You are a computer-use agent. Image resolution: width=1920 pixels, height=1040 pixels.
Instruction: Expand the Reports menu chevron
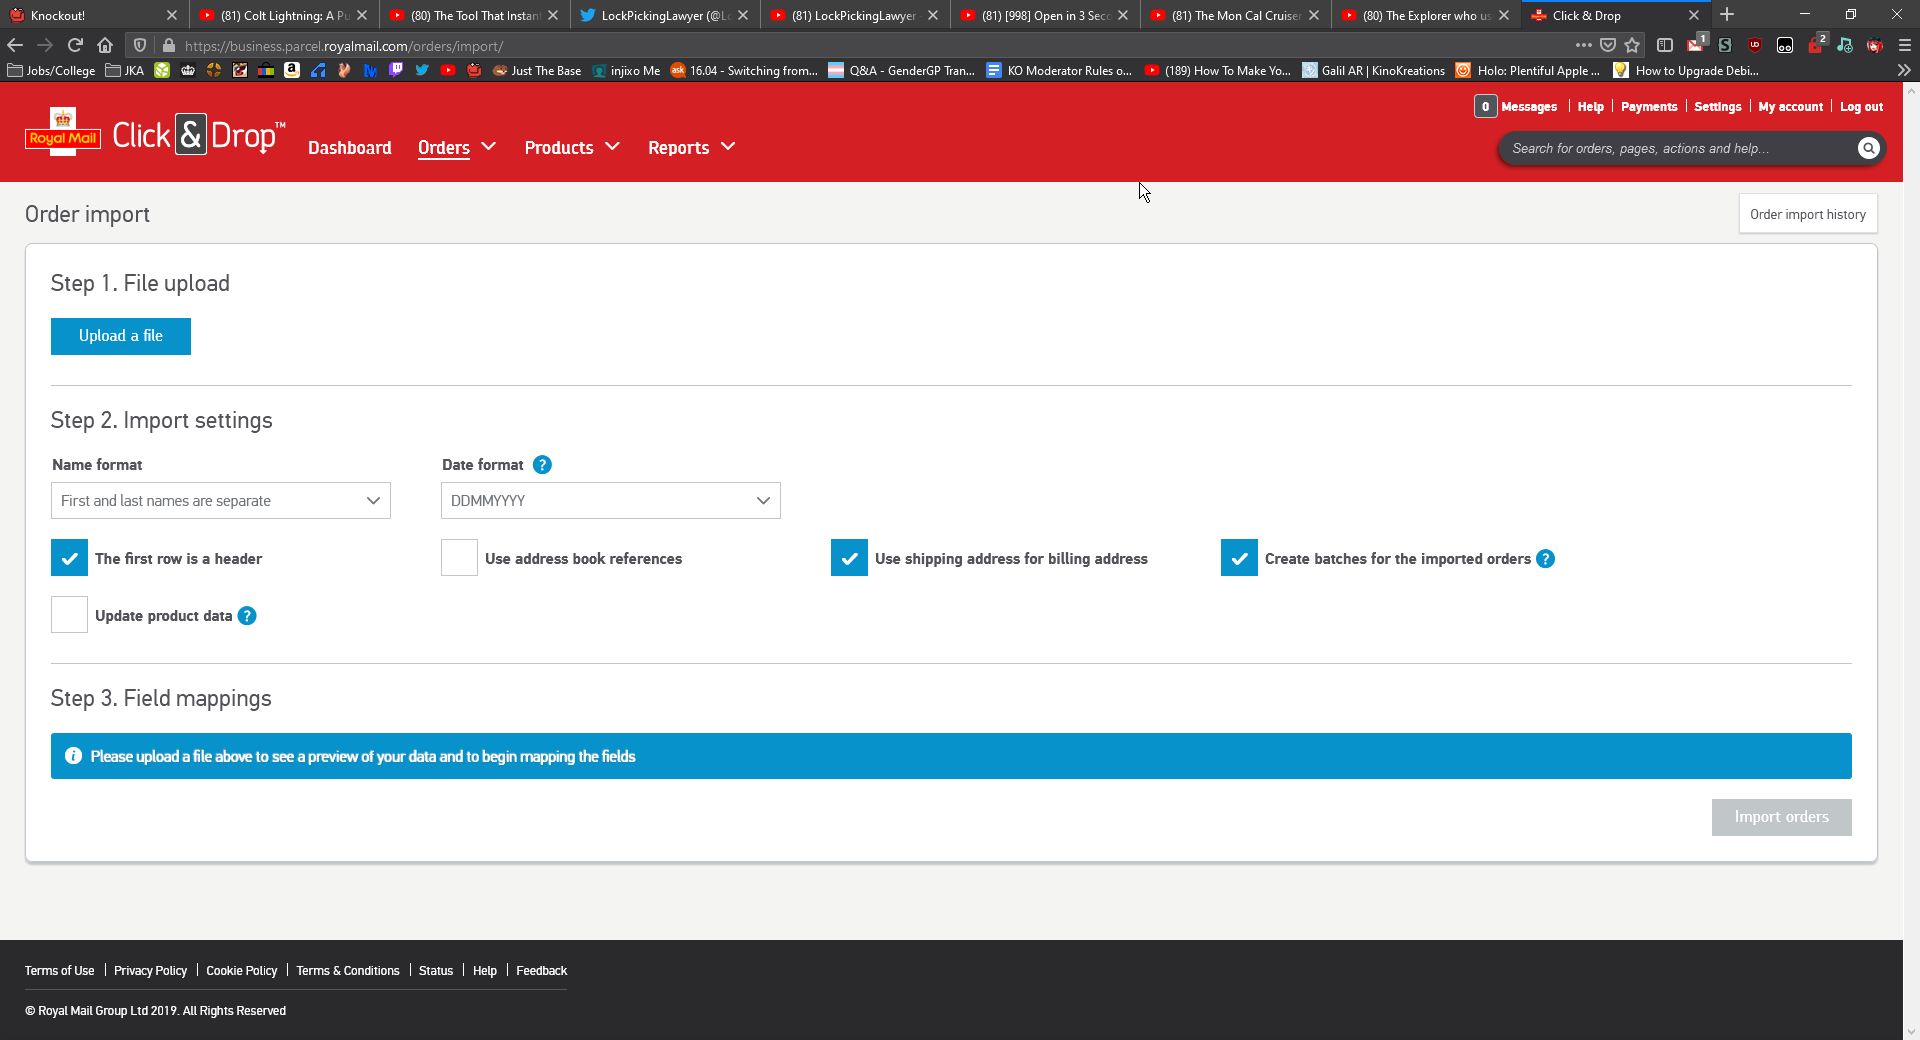coord(728,146)
